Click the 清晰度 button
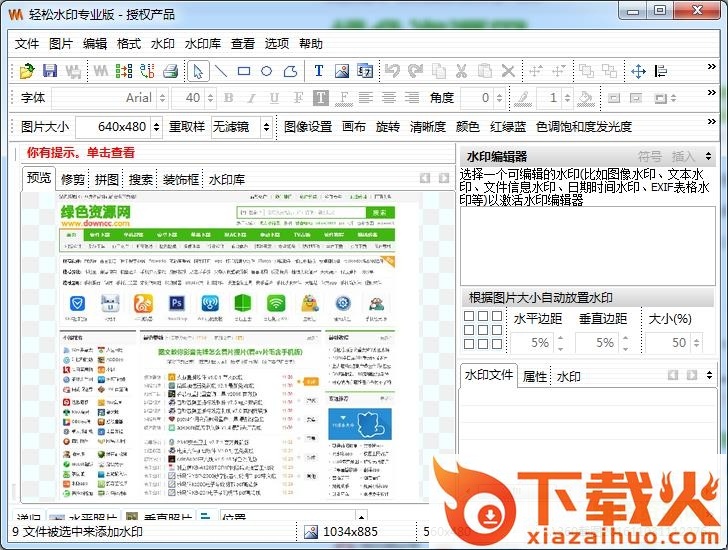Screen dimensions: 728x550 coord(428,127)
